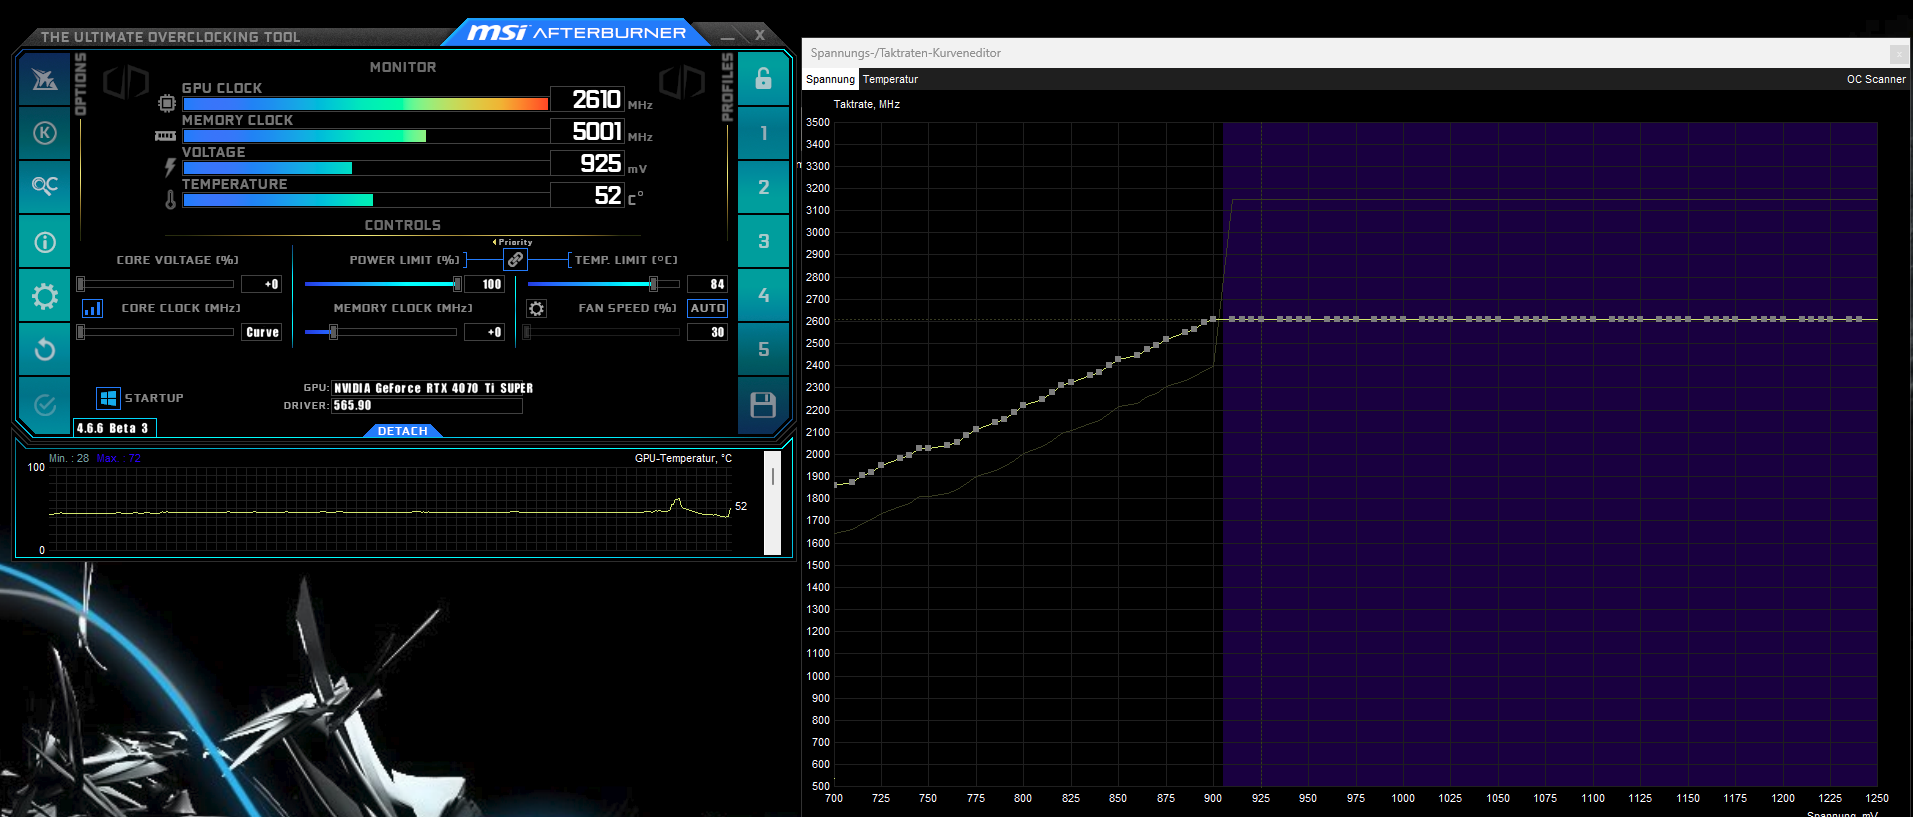Click the GPU-Temperatur graph label

tap(683, 458)
